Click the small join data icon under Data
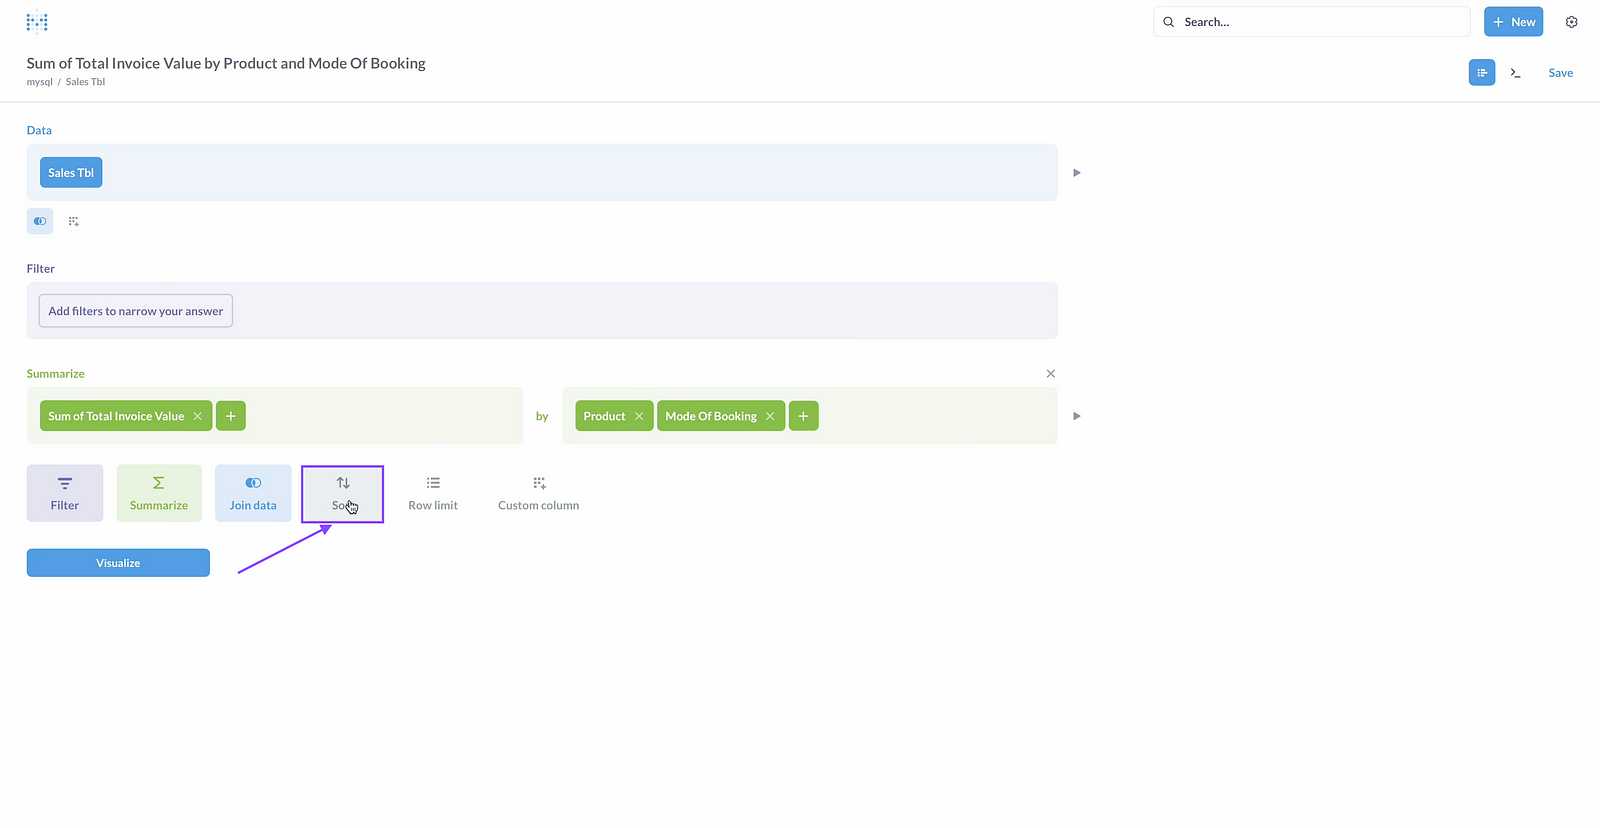The image size is (1600, 828). coord(40,221)
